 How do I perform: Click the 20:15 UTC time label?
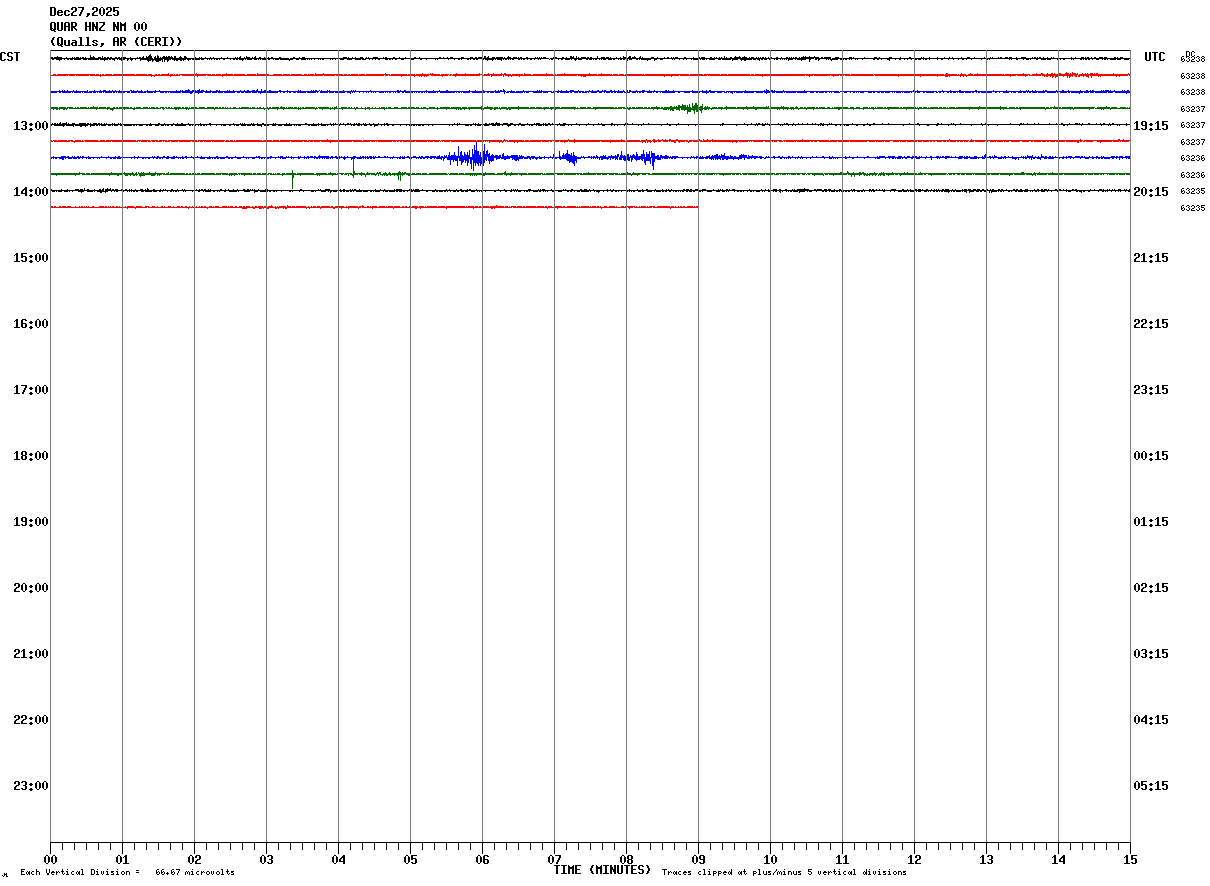point(1151,192)
